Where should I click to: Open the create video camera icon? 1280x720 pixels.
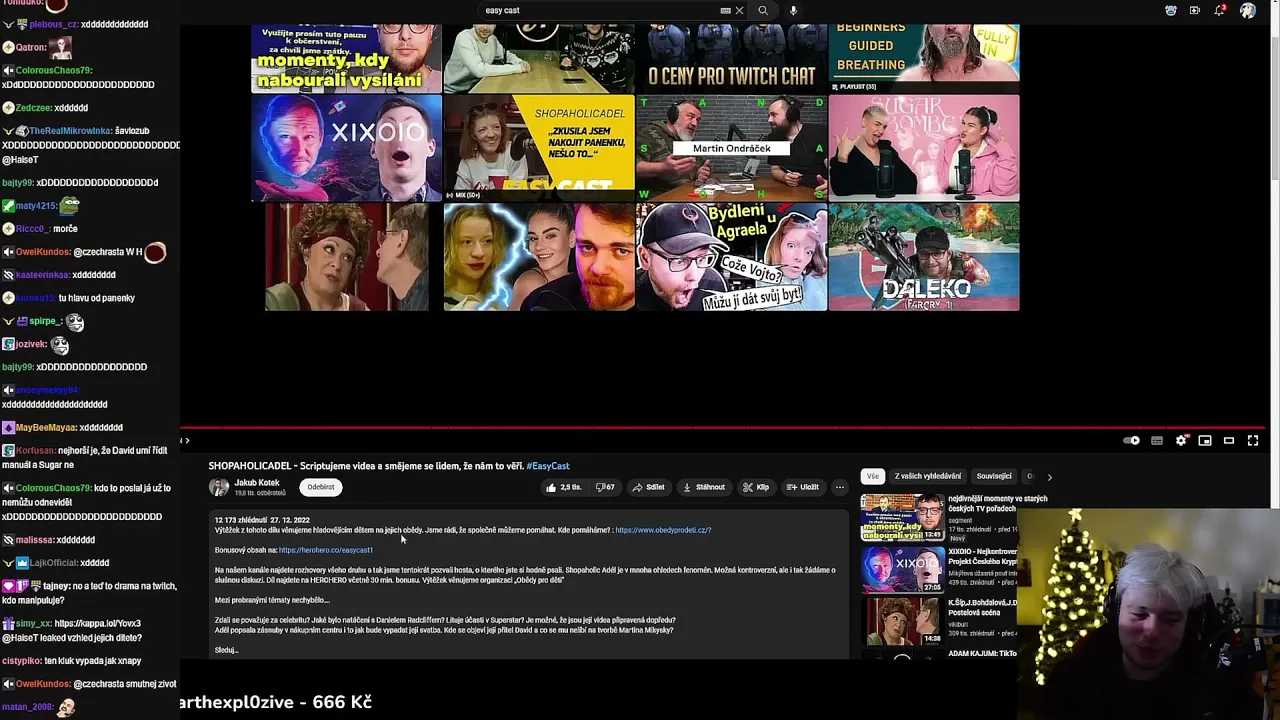tap(1195, 10)
